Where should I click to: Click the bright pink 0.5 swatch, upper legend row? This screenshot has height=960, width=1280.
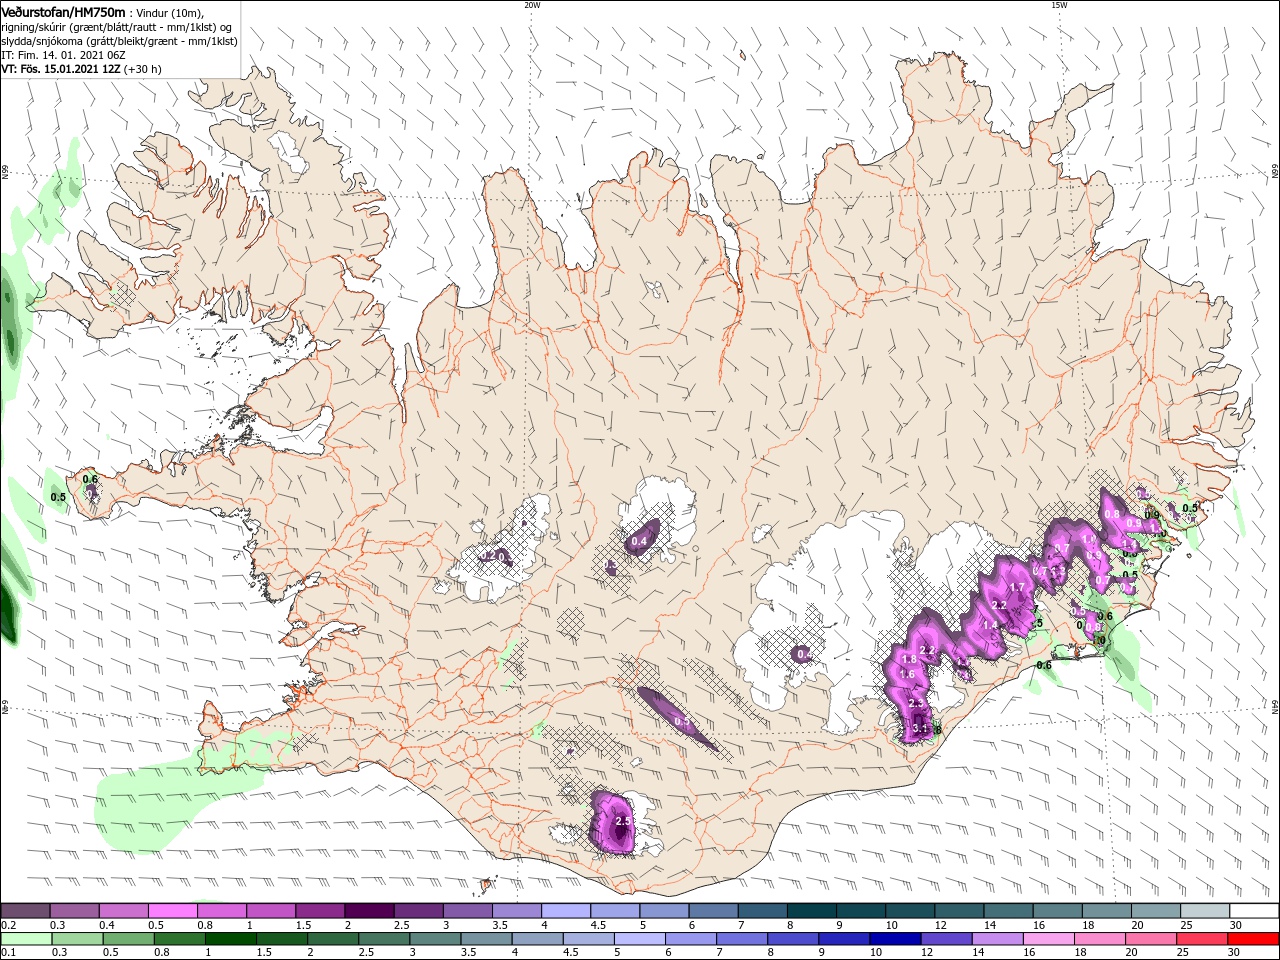(173, 910)
